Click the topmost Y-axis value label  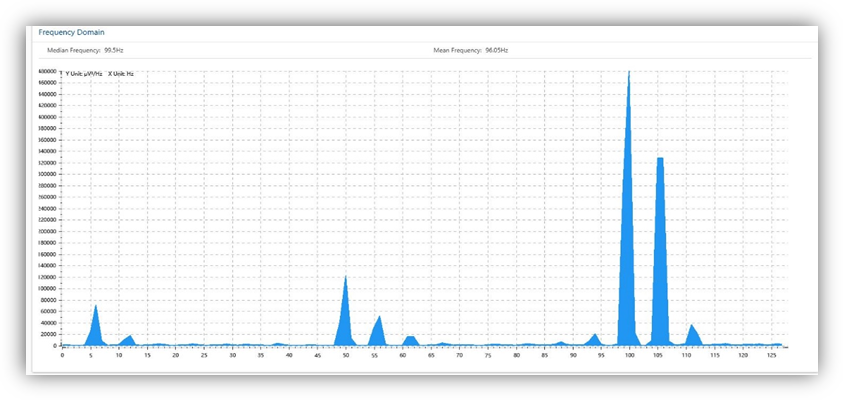coord(47,71)
